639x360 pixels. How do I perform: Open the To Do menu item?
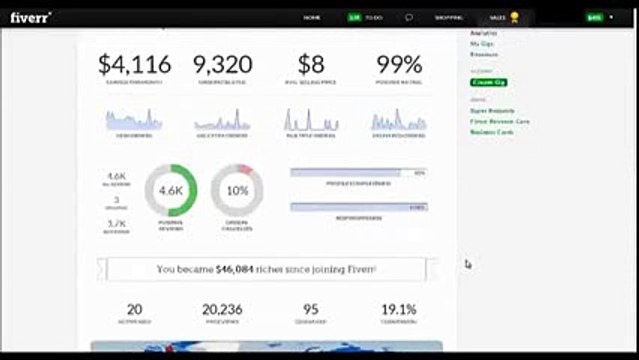pos(374,18)
